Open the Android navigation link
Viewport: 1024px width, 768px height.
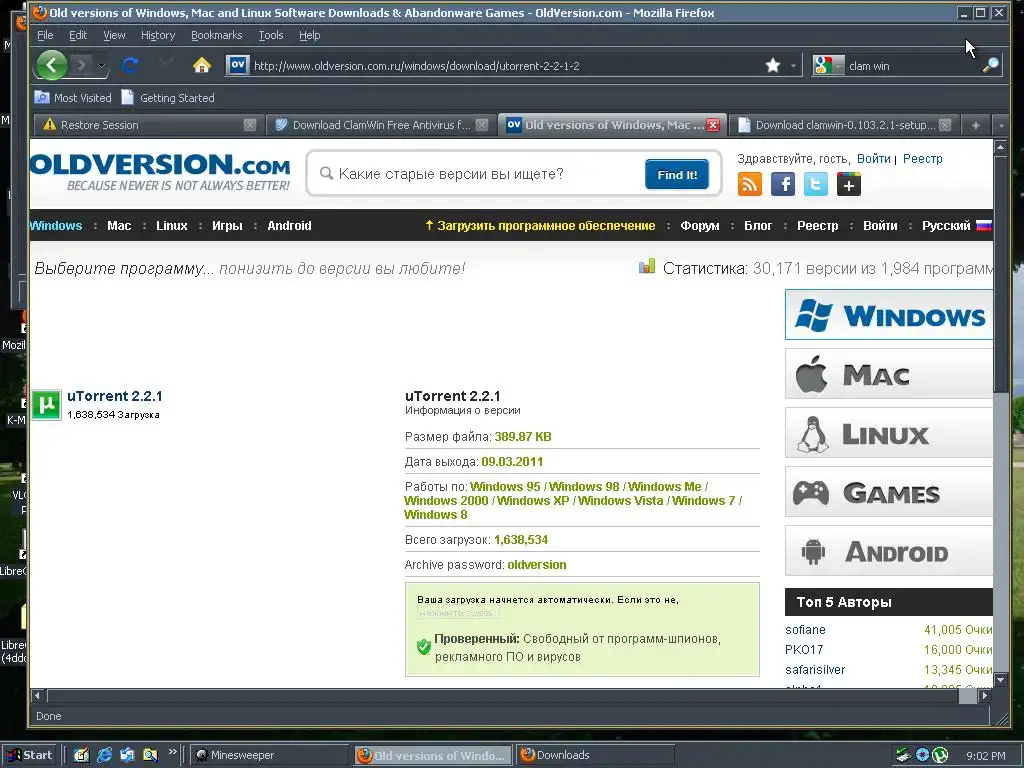click(x=289, y=225)
